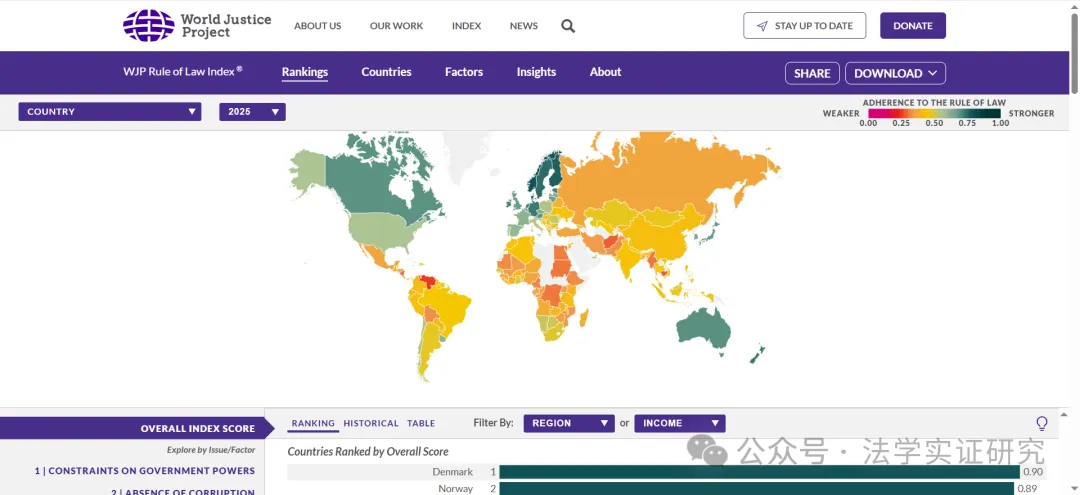Viewport: 1080px width, 495px height.
Task: Switch to the HISTORICAL view tab
Action: click(371, 423)
